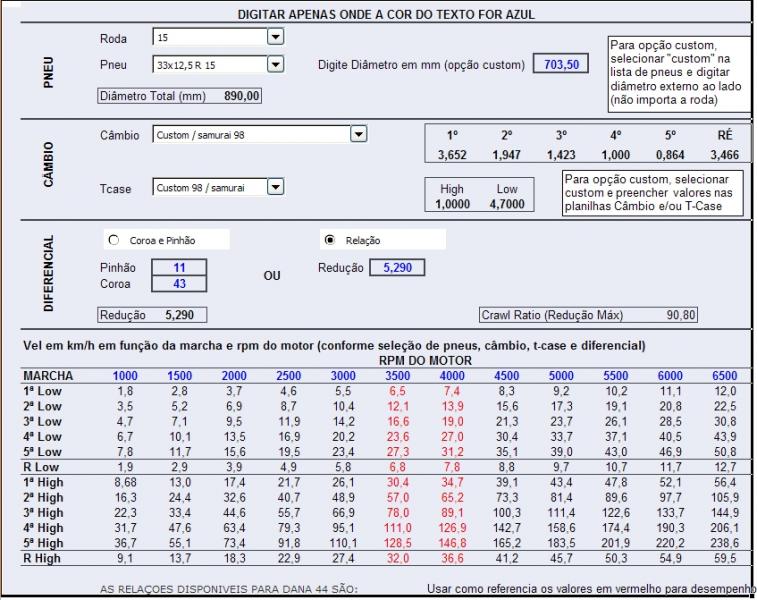
Task: Click the 4ª High speed 111,0 in red
Action: [398, 528]
